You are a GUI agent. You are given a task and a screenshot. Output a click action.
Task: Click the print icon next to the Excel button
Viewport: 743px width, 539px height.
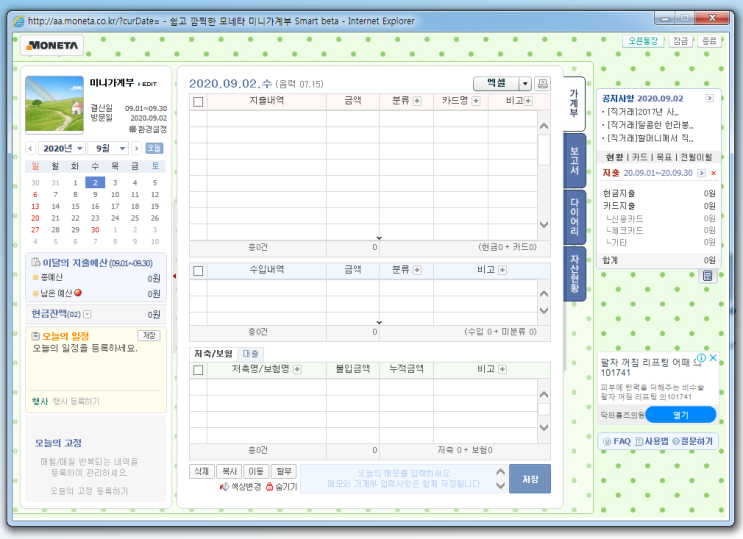point(543,84)
